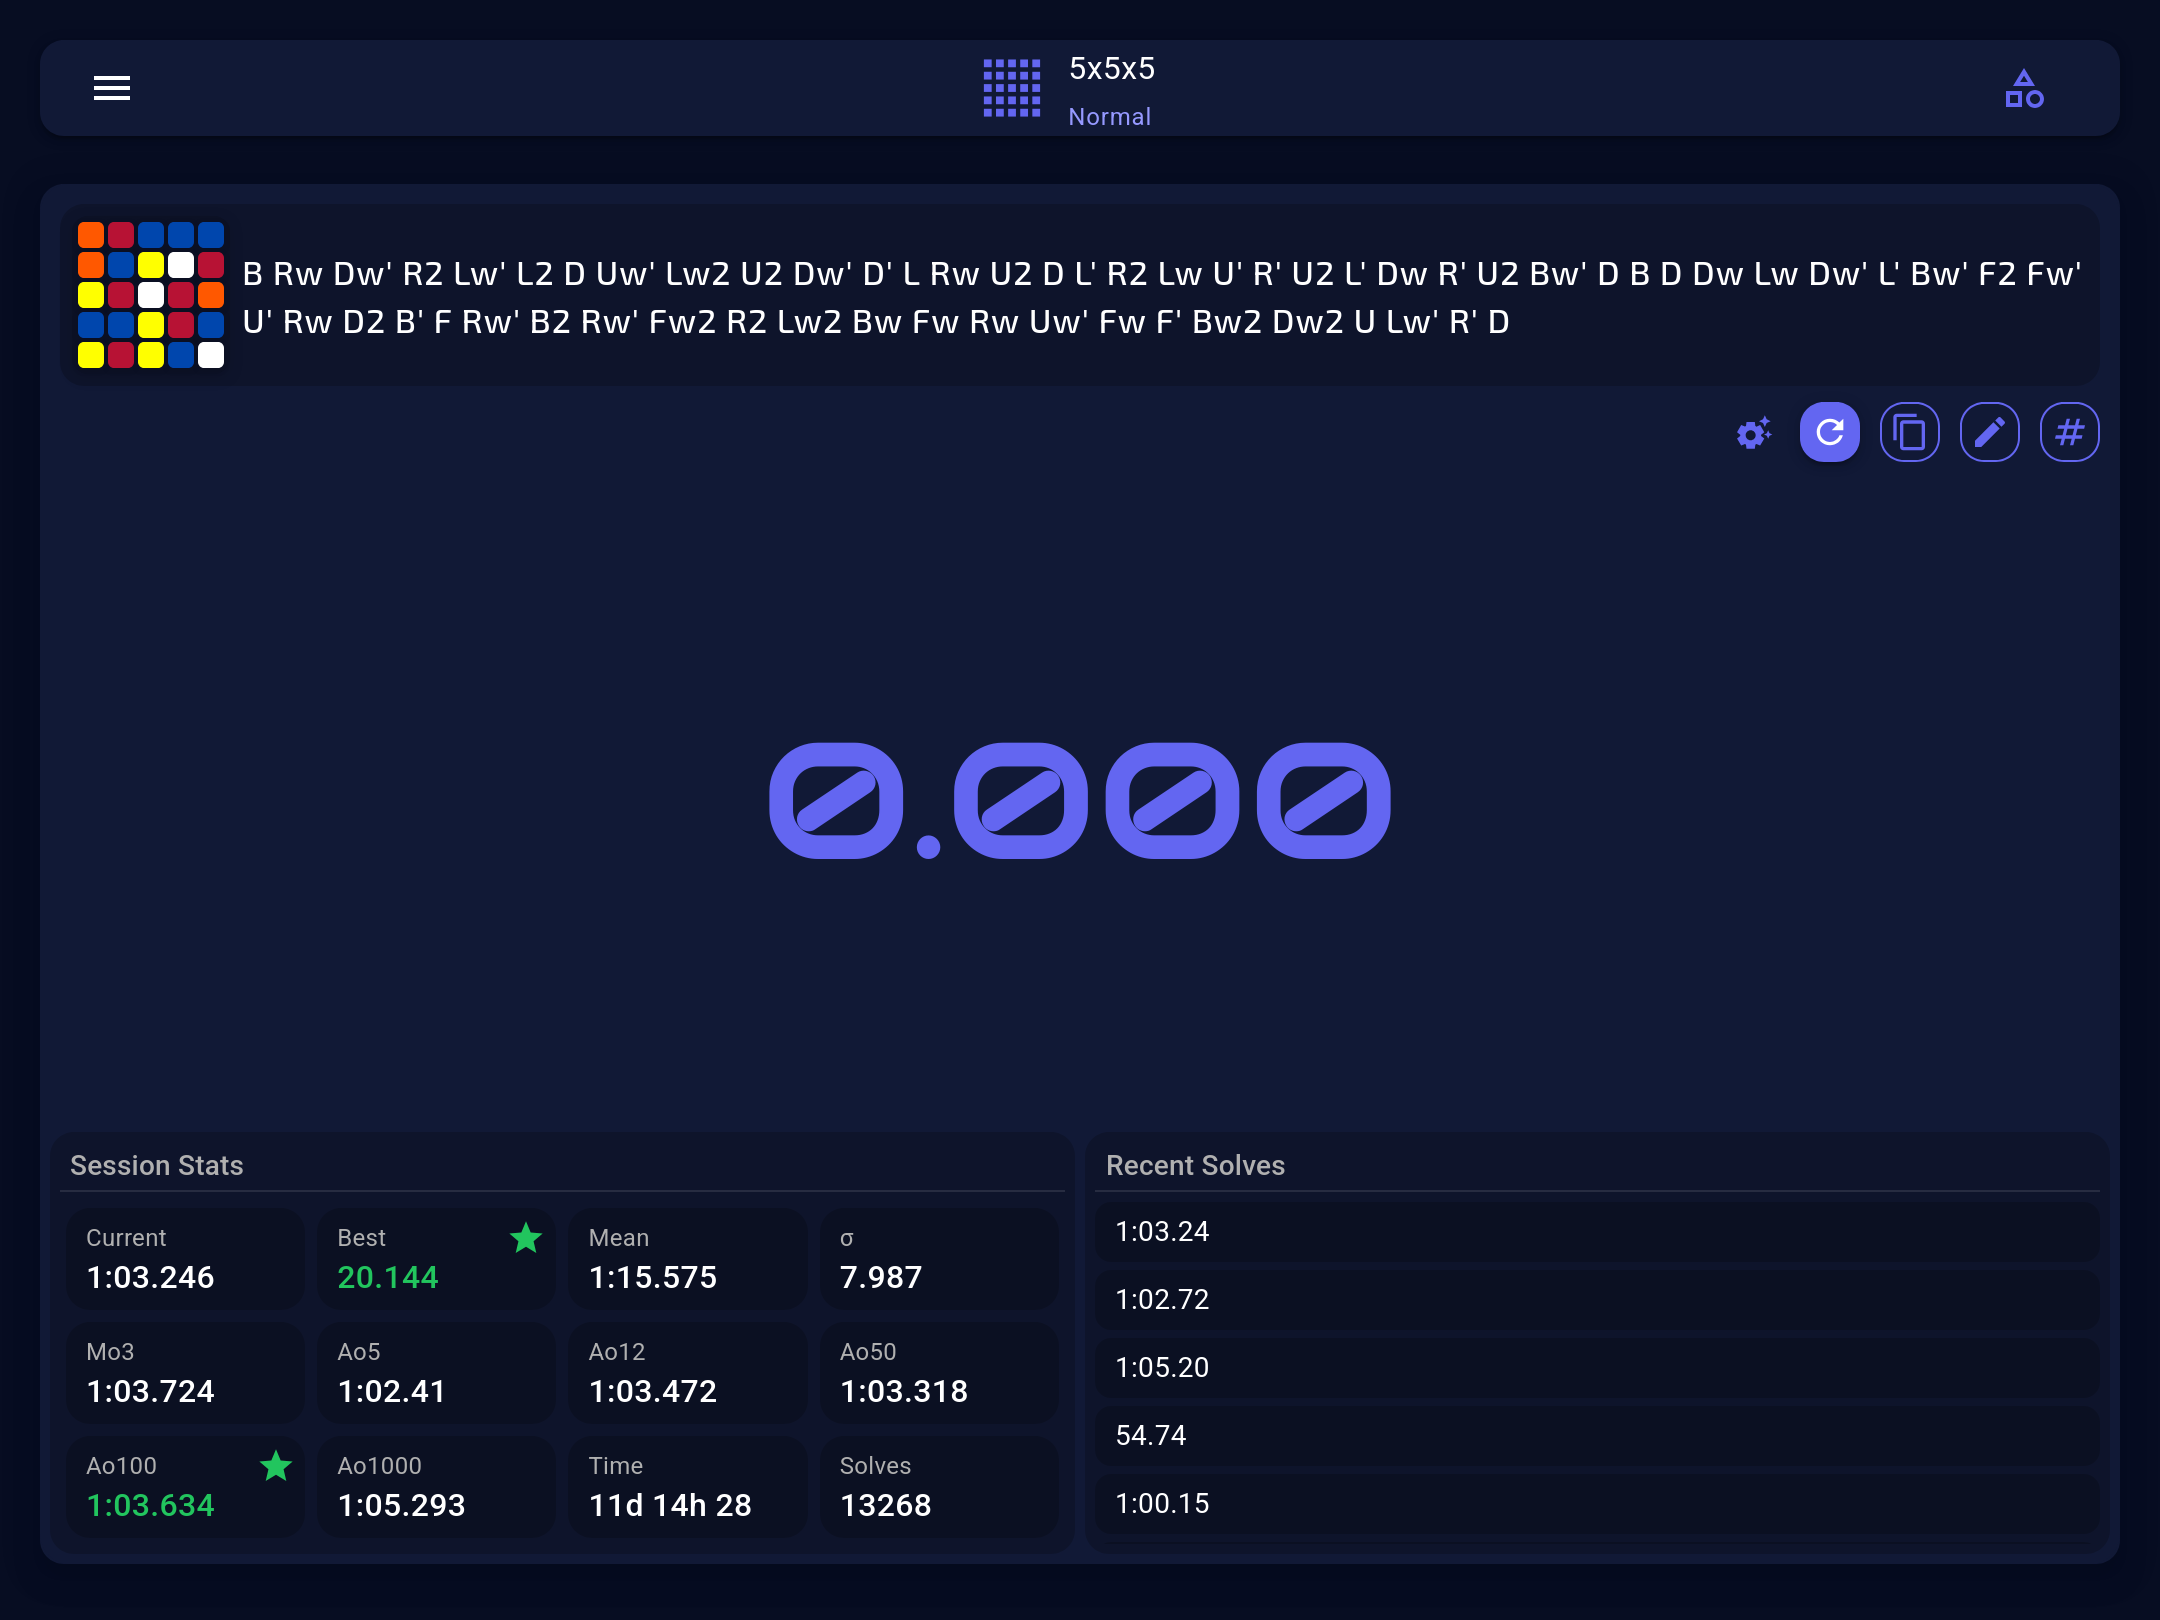Generate a new scramble with refresh
The image size is (2160, 1620).
1829,433
